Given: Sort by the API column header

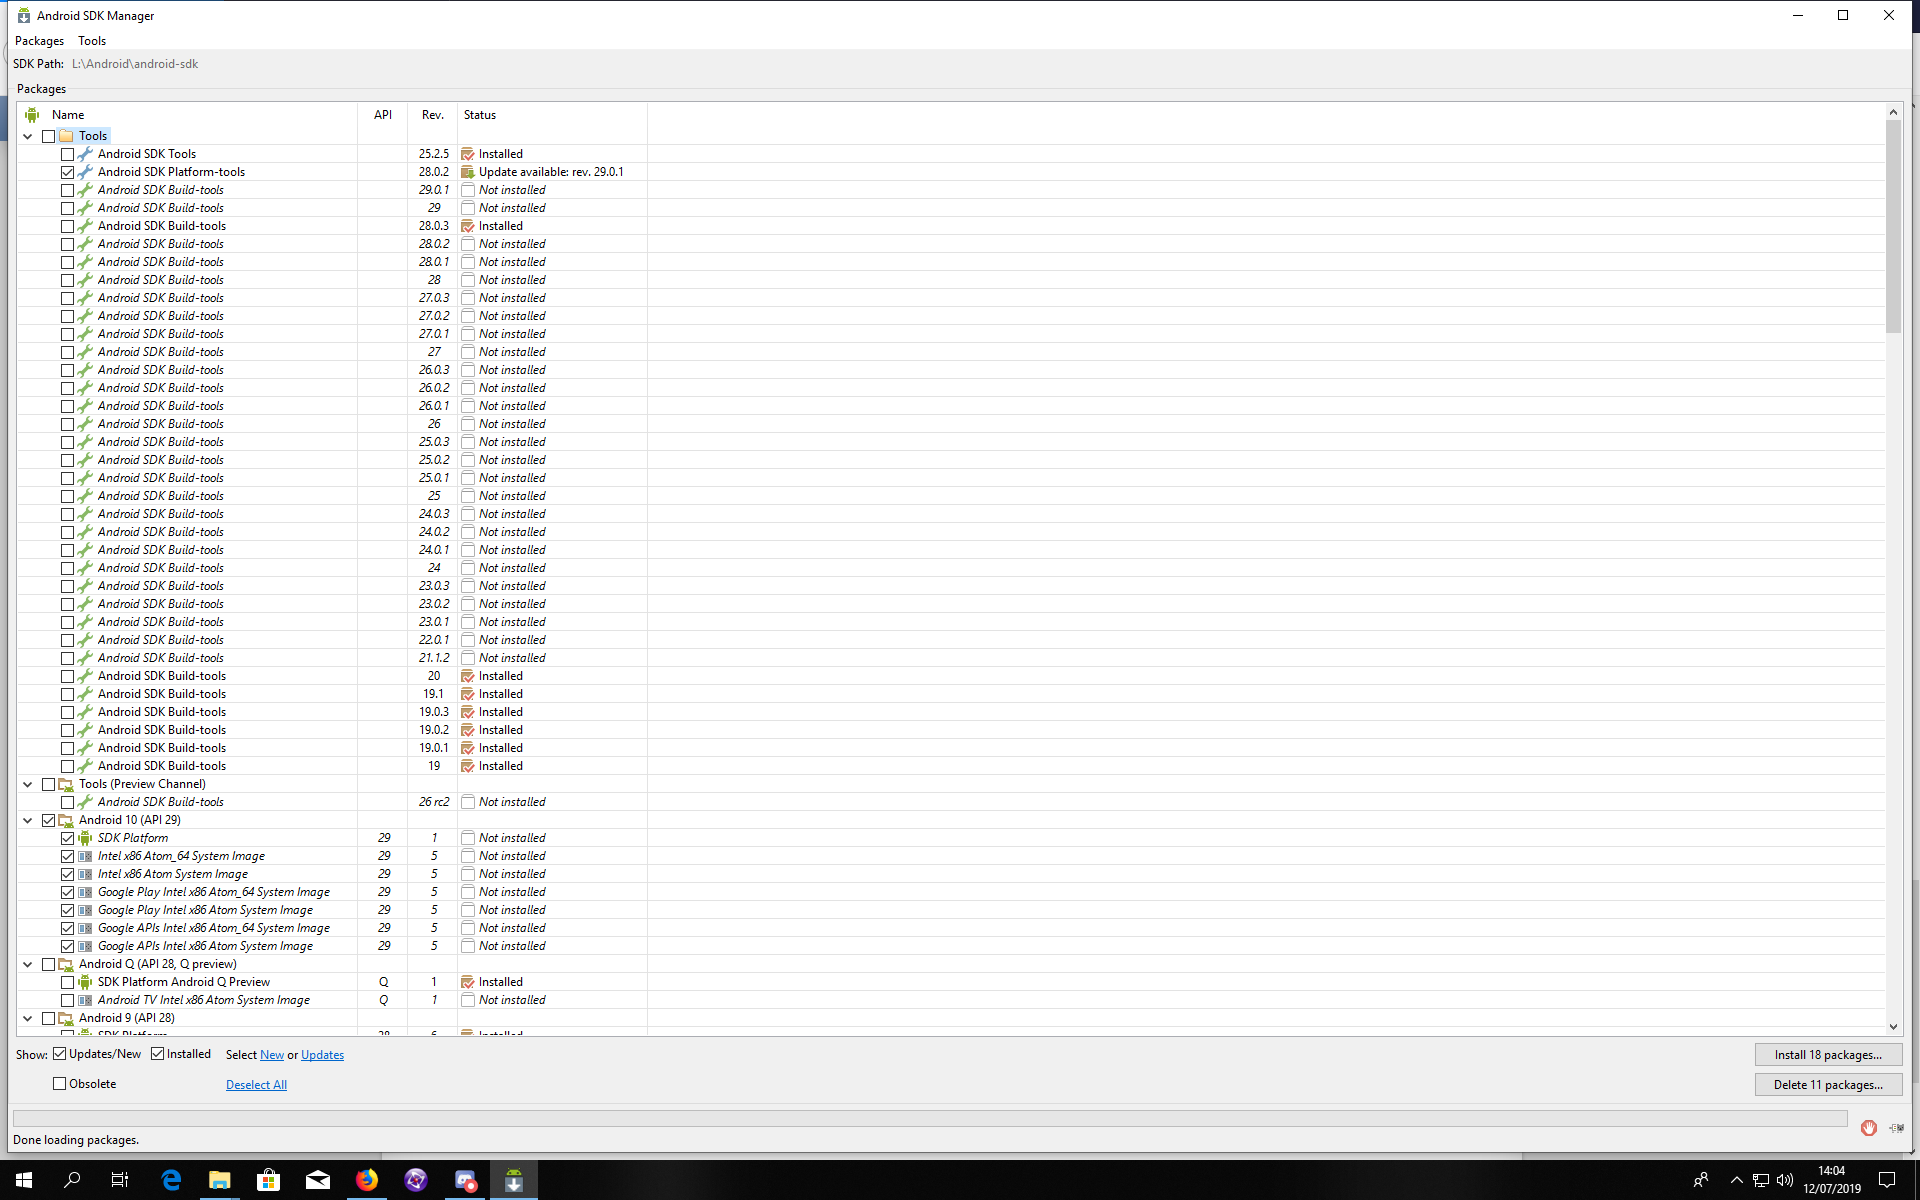Looking at the screenshot, I should (x=383, y=115).
